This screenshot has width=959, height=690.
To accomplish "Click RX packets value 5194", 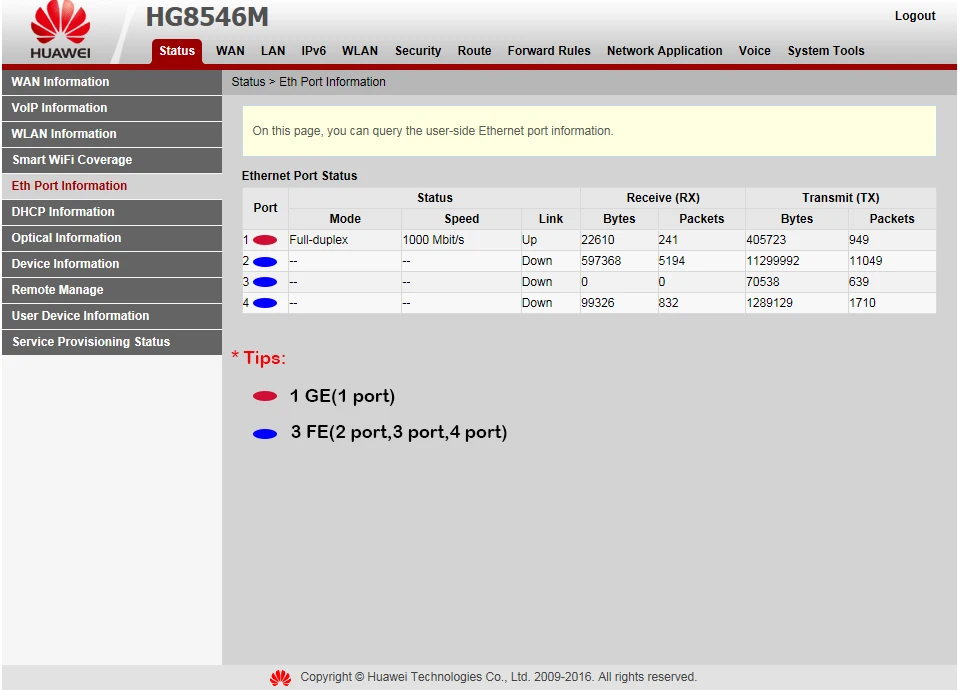I will pos(672,261).
